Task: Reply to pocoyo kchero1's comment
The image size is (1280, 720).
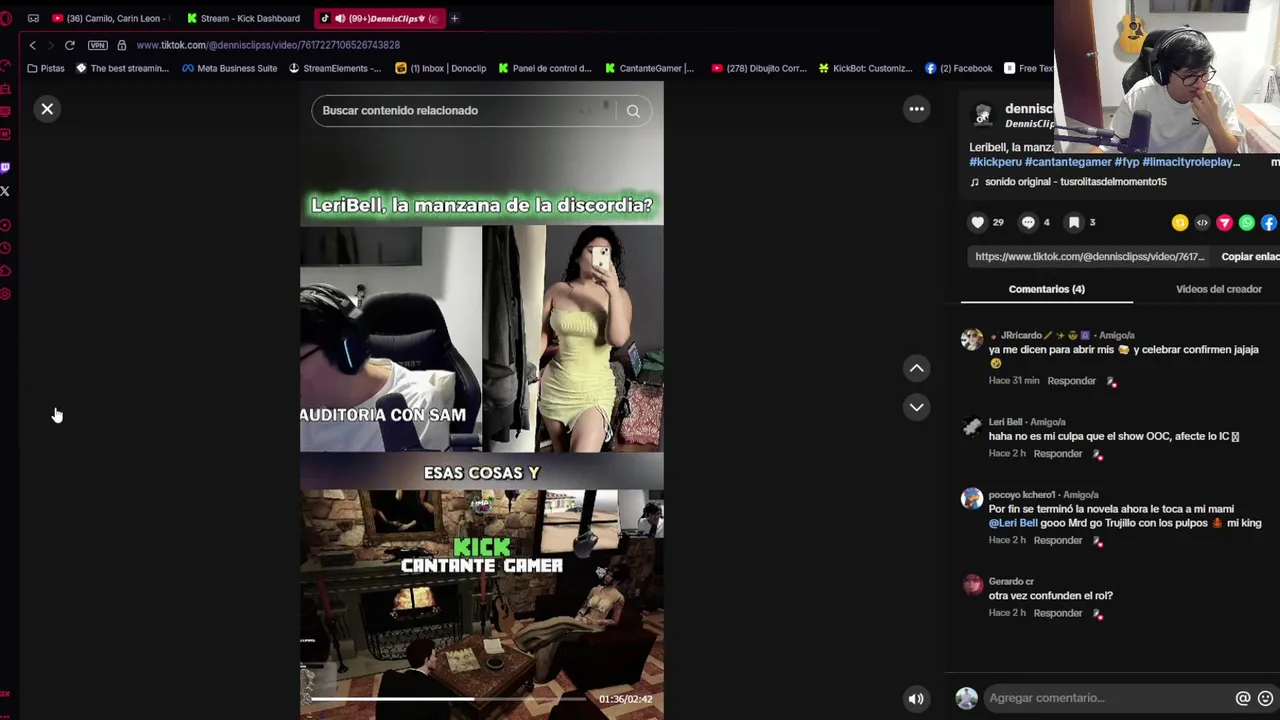Action: (x=1058, y=541)
